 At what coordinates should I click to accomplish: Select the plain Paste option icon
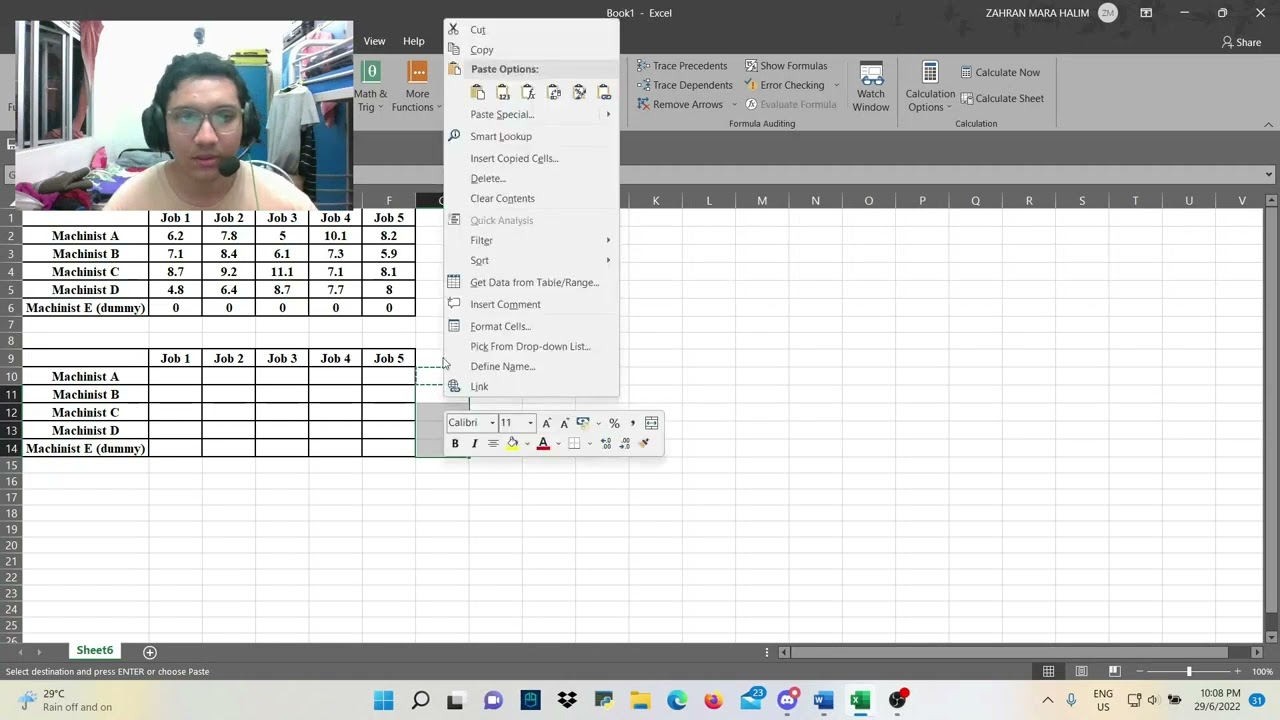pyautogui.click(x=478, y=92)
